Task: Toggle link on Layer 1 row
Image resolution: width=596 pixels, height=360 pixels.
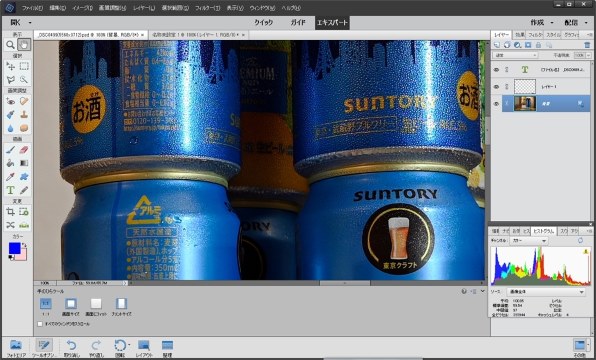Action: pos(506,87)
